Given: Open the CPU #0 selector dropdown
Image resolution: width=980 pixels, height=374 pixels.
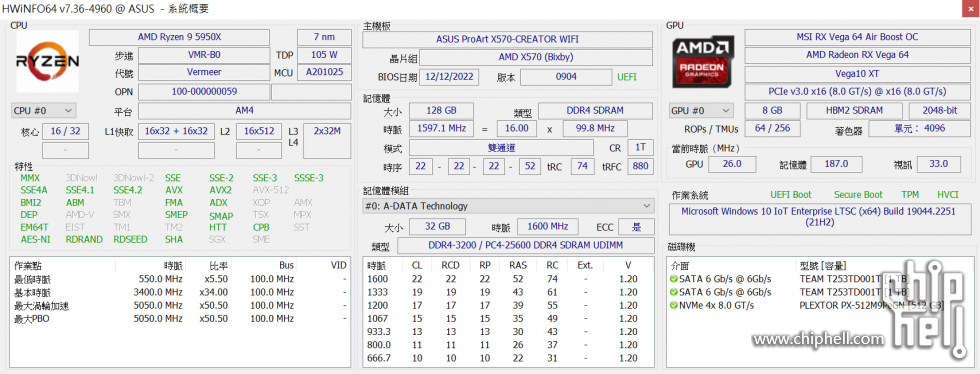Looking at the screenshot, I should coord(44,111).
